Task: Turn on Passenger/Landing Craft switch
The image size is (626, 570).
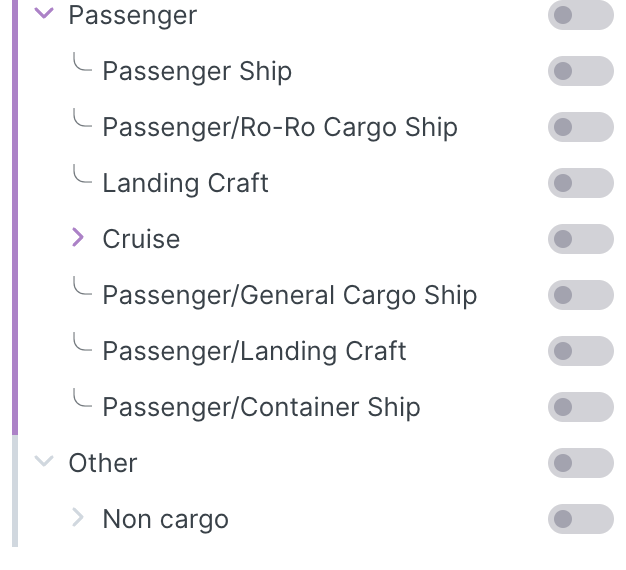Action: (580, 352)
